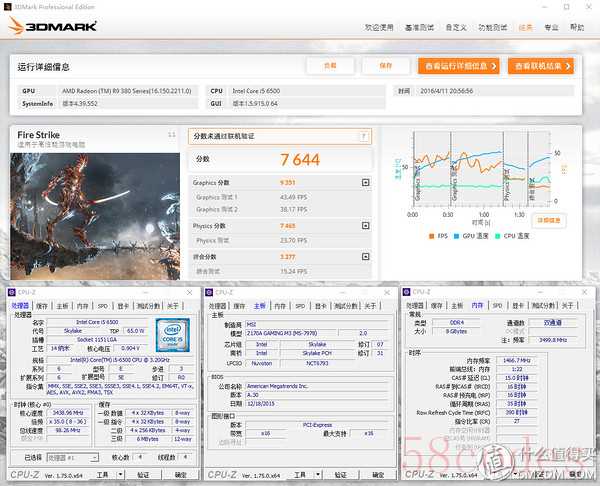The width and height of the screenshot is (600, 486).
Task: Select 显卡 tab in the processor CPU-Z window
Action: [x=123, y=306]
